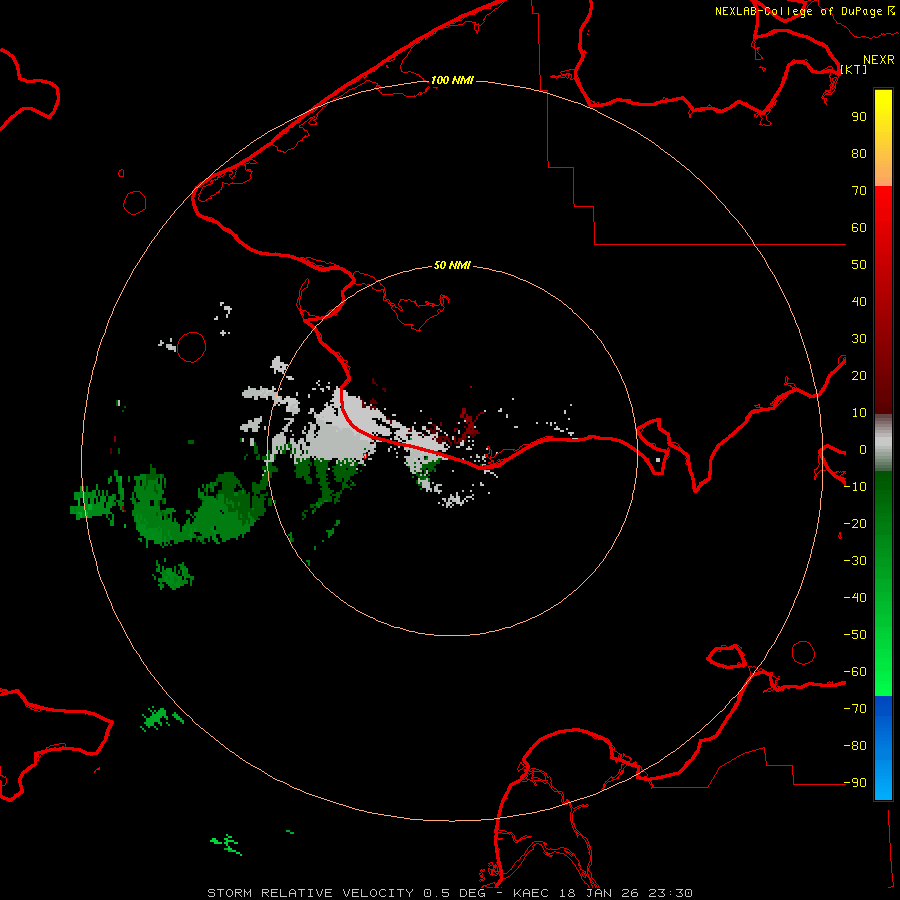
Task: Click the -20 value on the velocity scale
Action: point(855,523)
